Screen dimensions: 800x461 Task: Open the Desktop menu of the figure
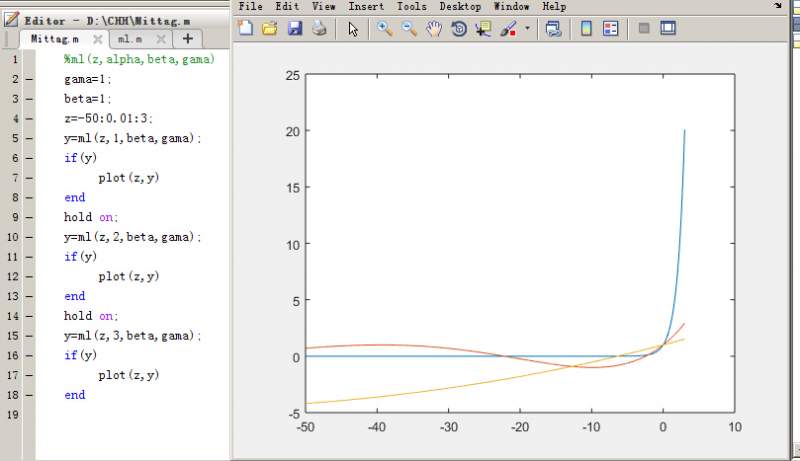[x=460, y=7]
